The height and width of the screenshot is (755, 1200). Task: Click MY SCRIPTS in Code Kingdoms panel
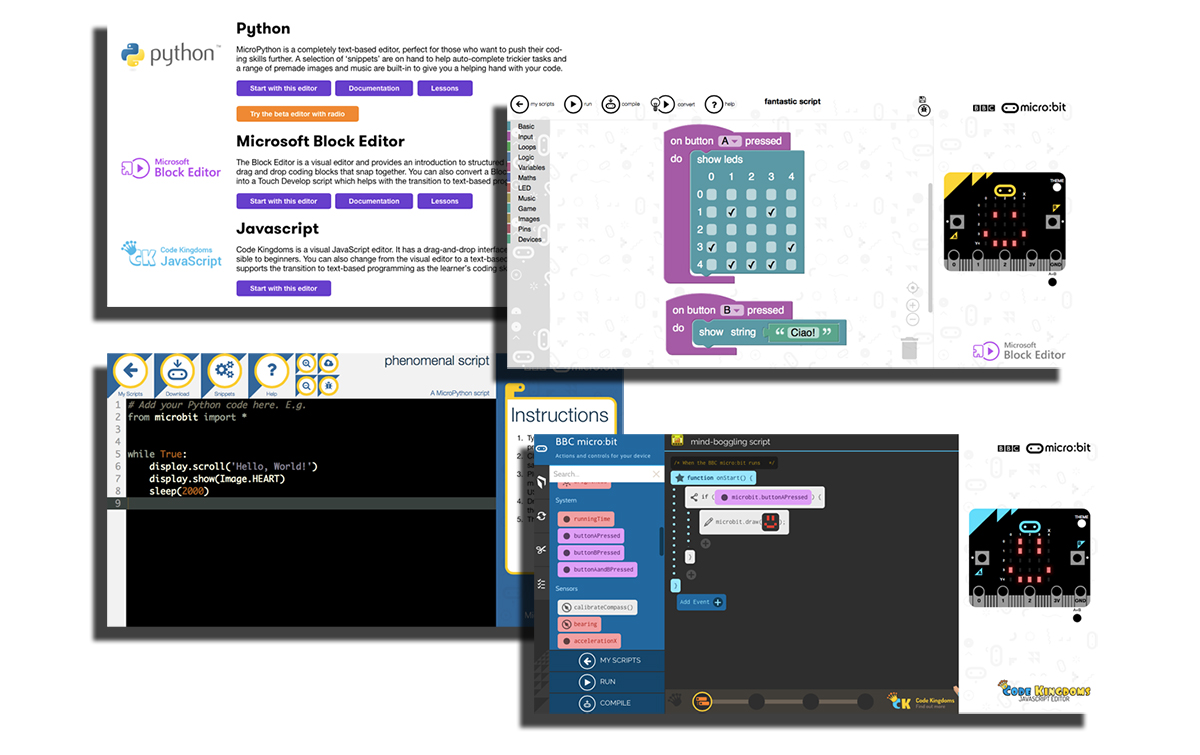[609, 661]
